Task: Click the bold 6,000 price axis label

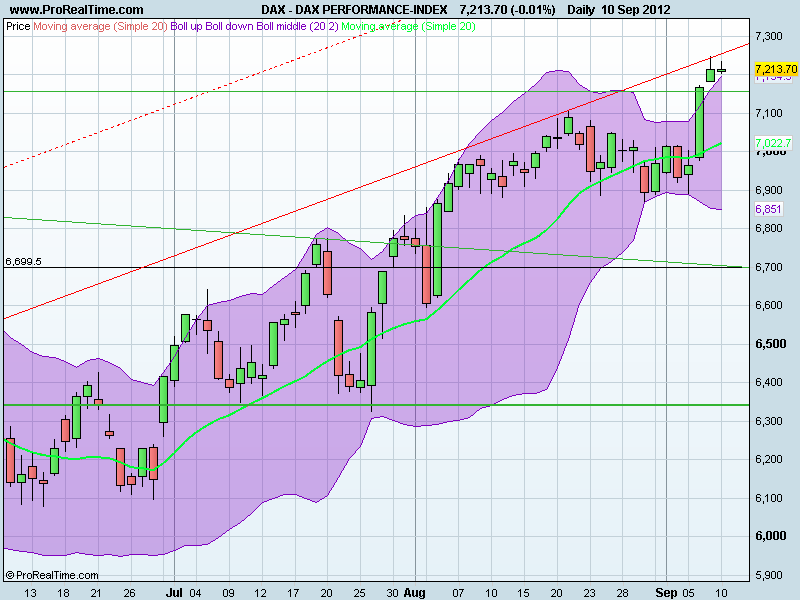Action: coord(770,536)
